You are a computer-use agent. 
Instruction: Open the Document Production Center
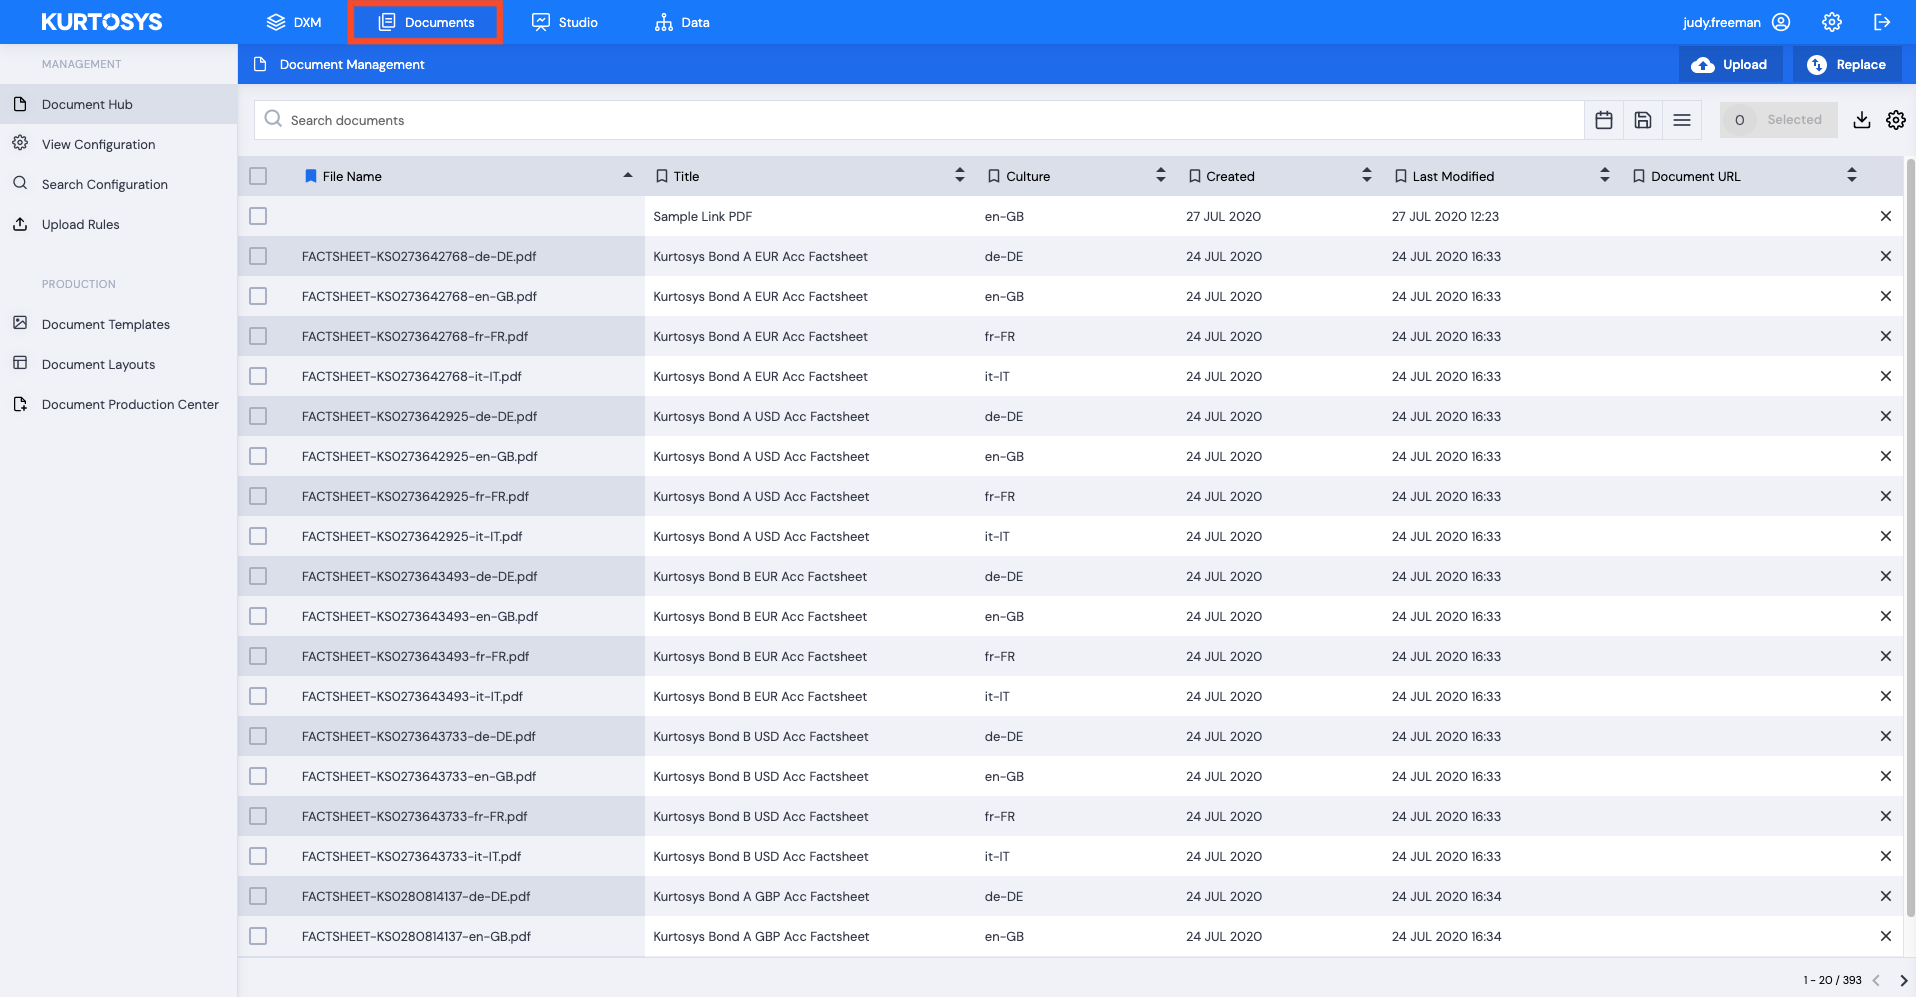[x=130, y=404]
